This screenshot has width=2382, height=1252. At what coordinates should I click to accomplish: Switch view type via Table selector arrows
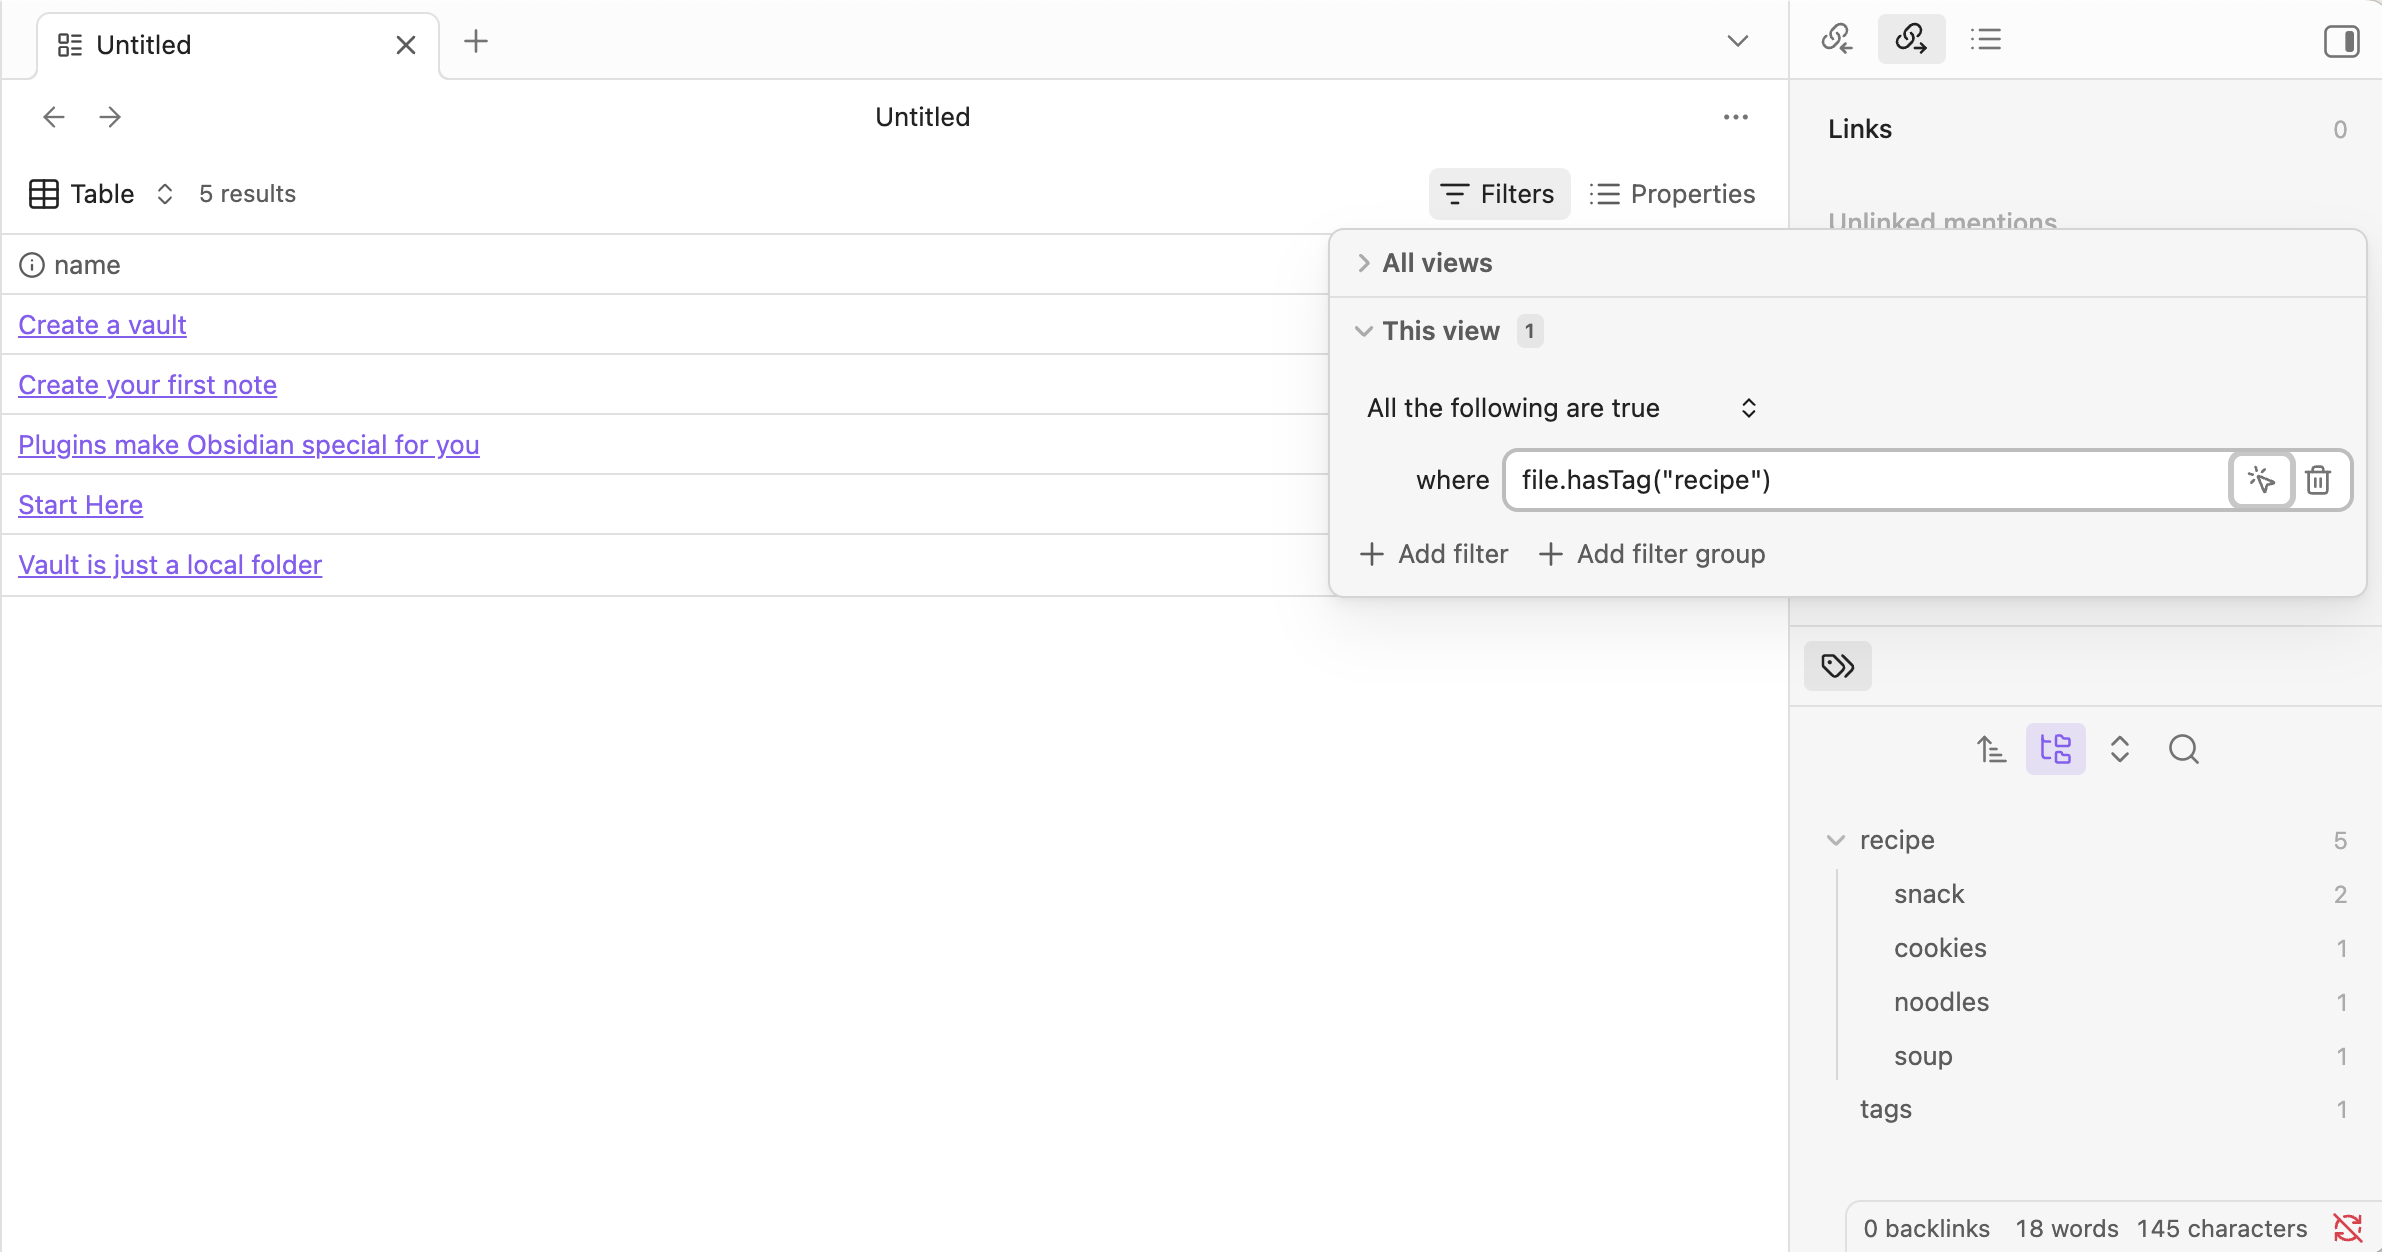point(165,194)
